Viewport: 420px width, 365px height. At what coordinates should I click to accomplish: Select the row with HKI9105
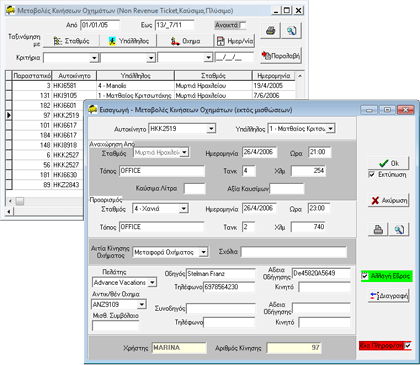click(x=153, y=96)
